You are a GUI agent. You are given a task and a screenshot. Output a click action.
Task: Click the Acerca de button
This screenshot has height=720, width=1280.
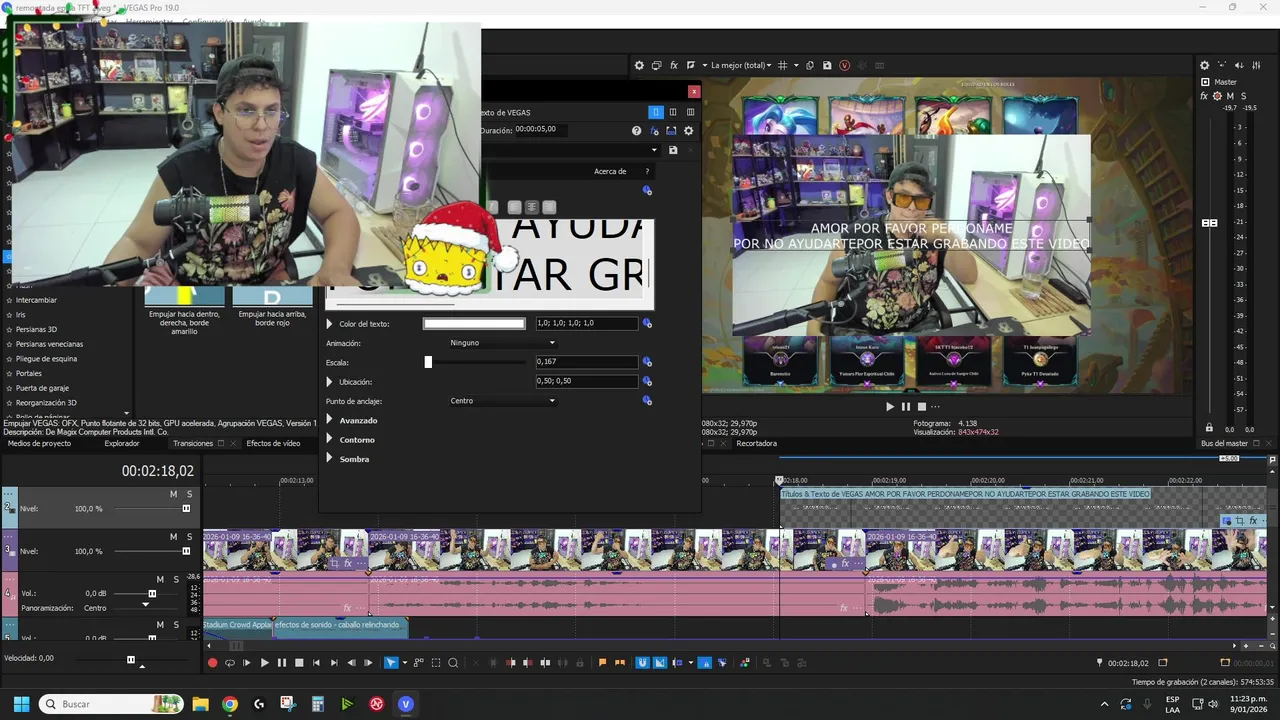[x=610, y=171]
